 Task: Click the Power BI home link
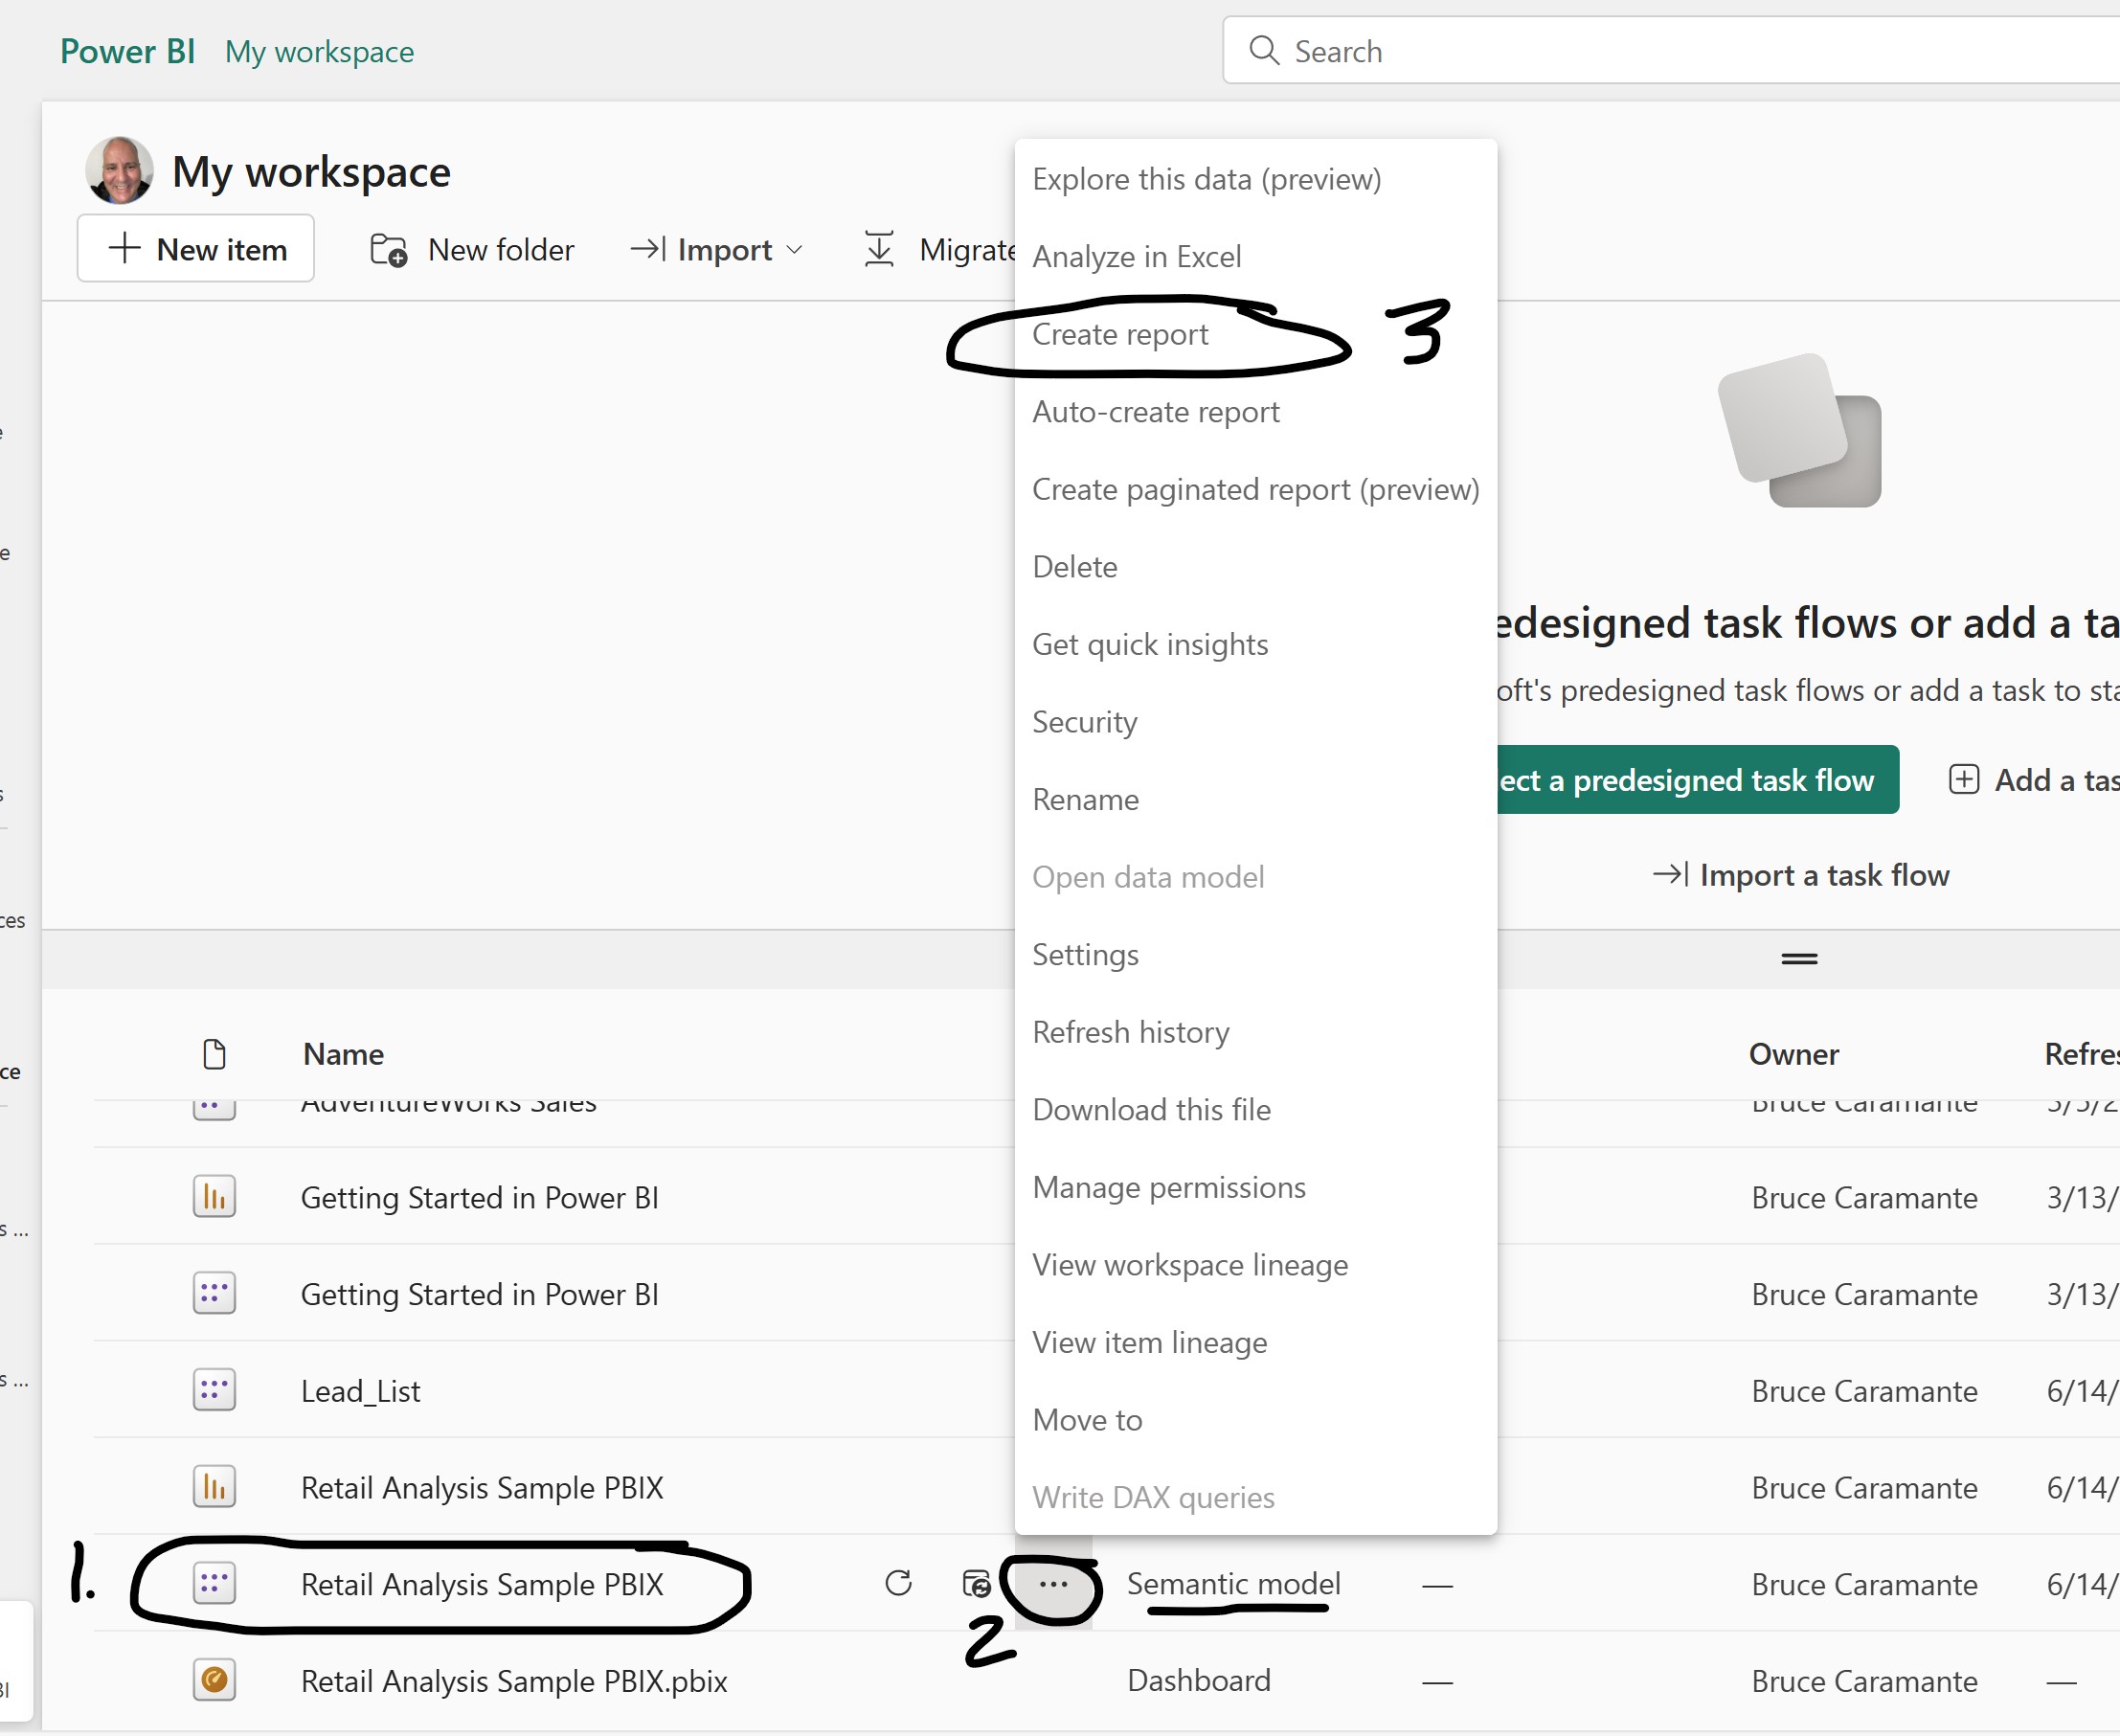[127, 51]
